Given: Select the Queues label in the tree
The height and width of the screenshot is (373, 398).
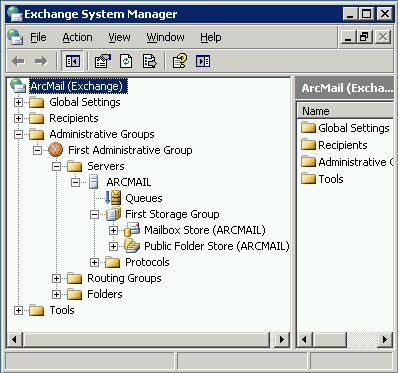Looking at the screenshot, I should [144, 198].
